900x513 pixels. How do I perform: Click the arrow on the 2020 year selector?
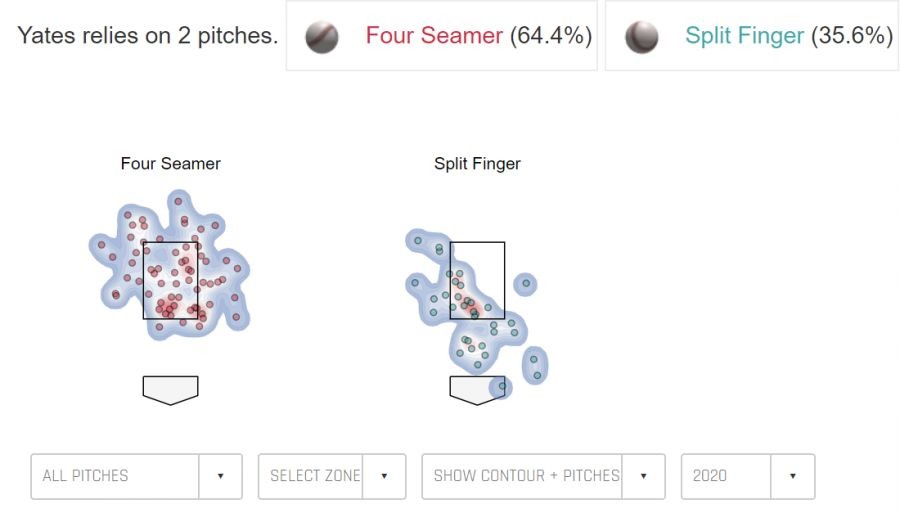pyautogui.click(x=793, y=476)
